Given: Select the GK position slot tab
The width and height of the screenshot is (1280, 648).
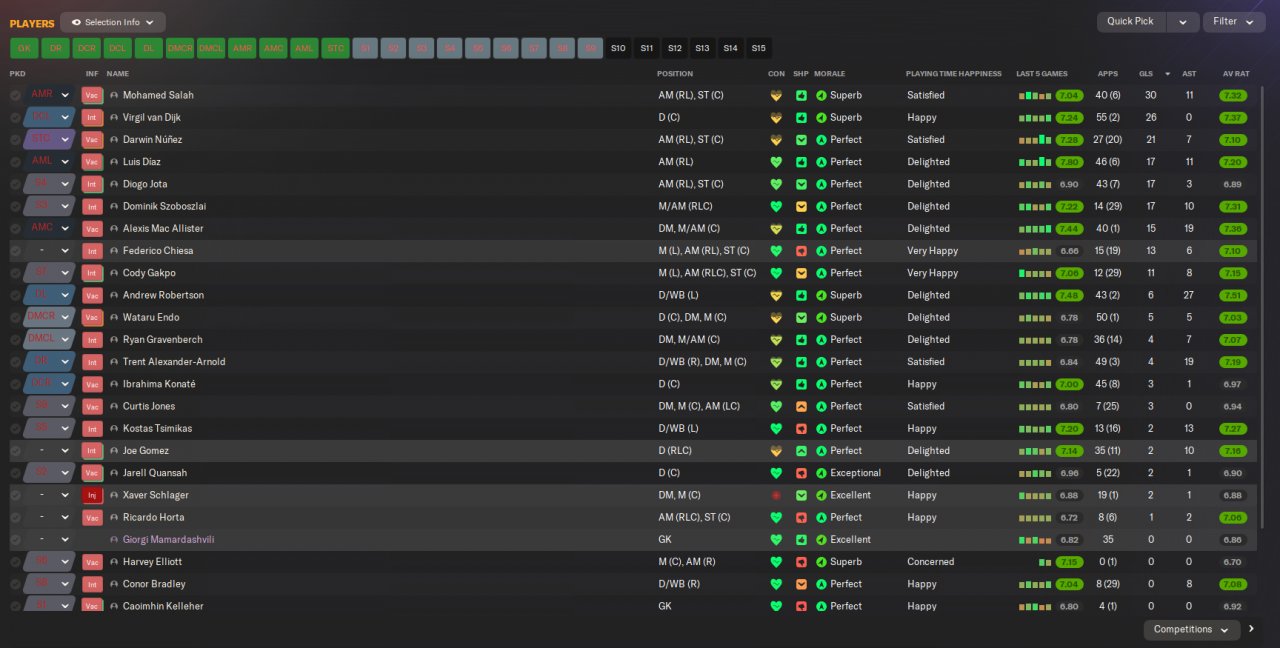Looking at the screenshot, I should (x=24, y=48).
